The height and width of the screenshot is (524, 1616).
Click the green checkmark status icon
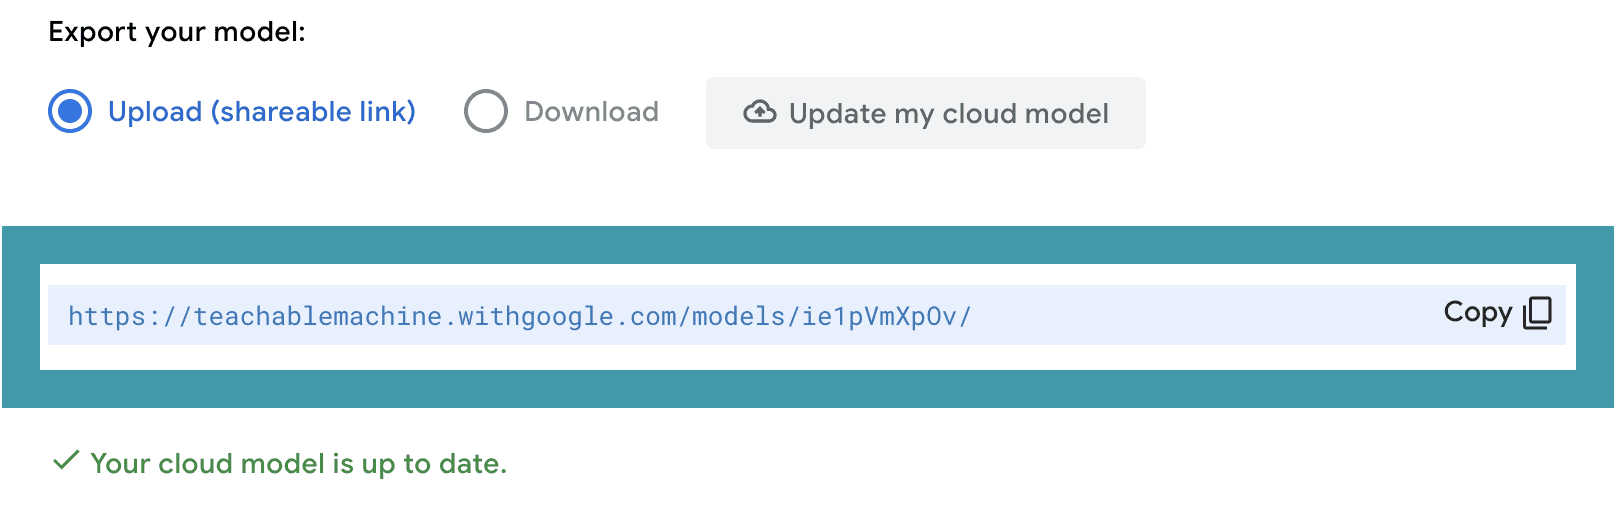click(66, 461)
